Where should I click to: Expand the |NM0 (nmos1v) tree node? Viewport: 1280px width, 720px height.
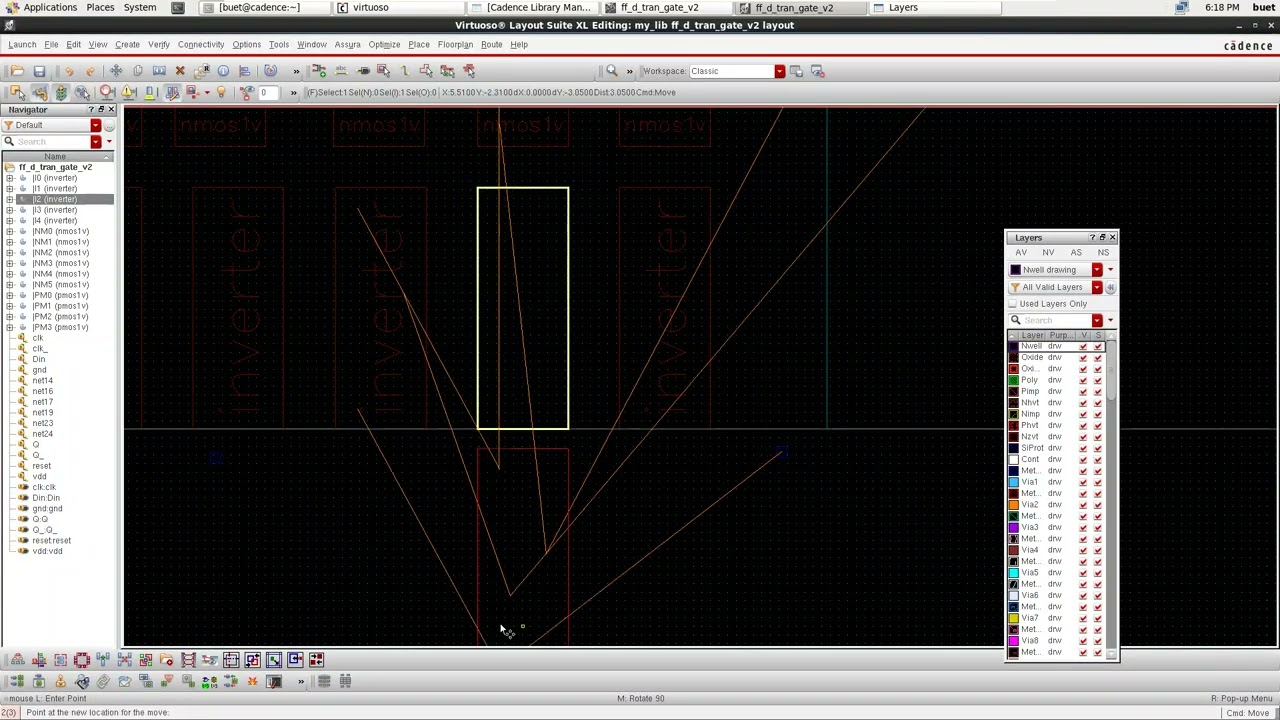coord(10,231)
